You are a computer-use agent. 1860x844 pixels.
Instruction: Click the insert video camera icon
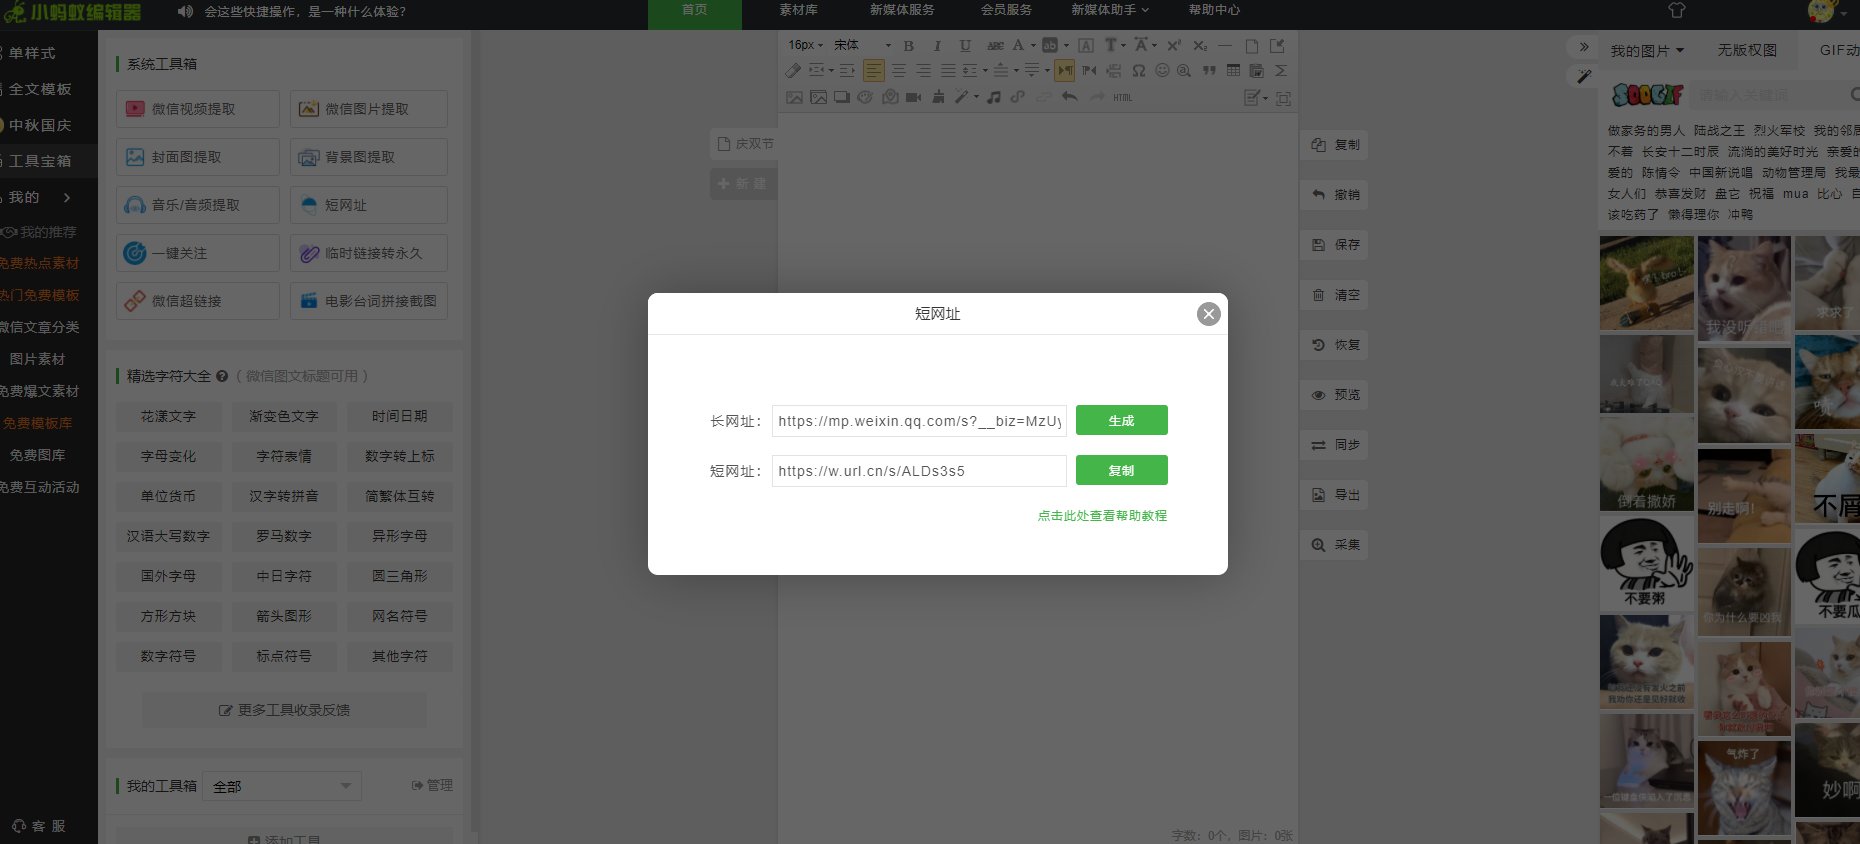913,97
